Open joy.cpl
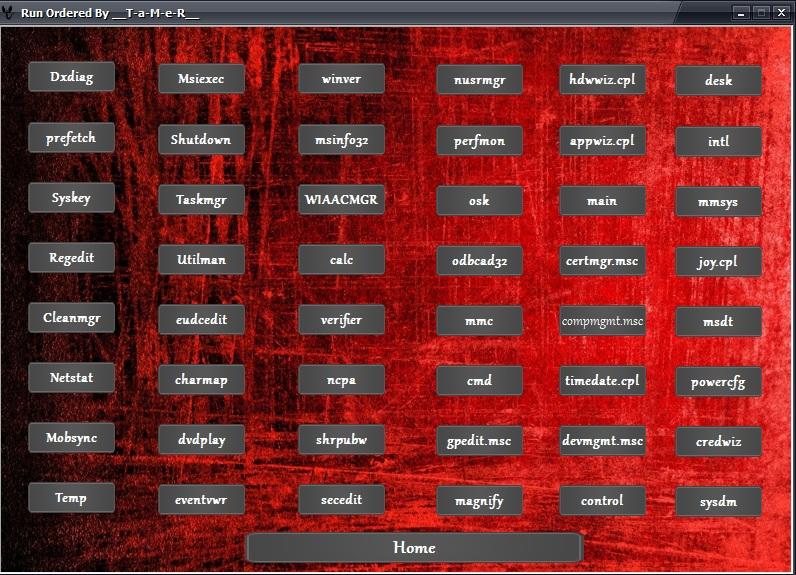796x575 pixels. tap(719, 262)
